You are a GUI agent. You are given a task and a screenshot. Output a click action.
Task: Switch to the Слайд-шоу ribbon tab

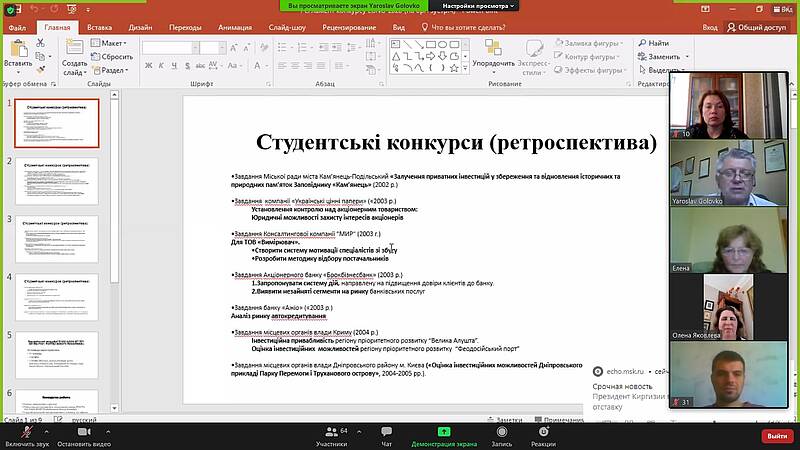(x=287, y=28)
